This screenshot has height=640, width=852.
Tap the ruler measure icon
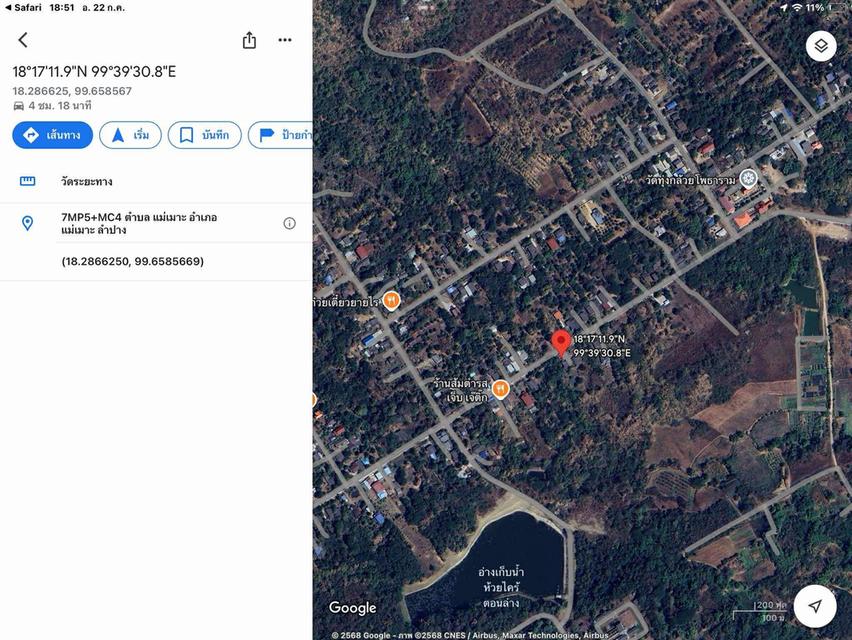point(28,181)
